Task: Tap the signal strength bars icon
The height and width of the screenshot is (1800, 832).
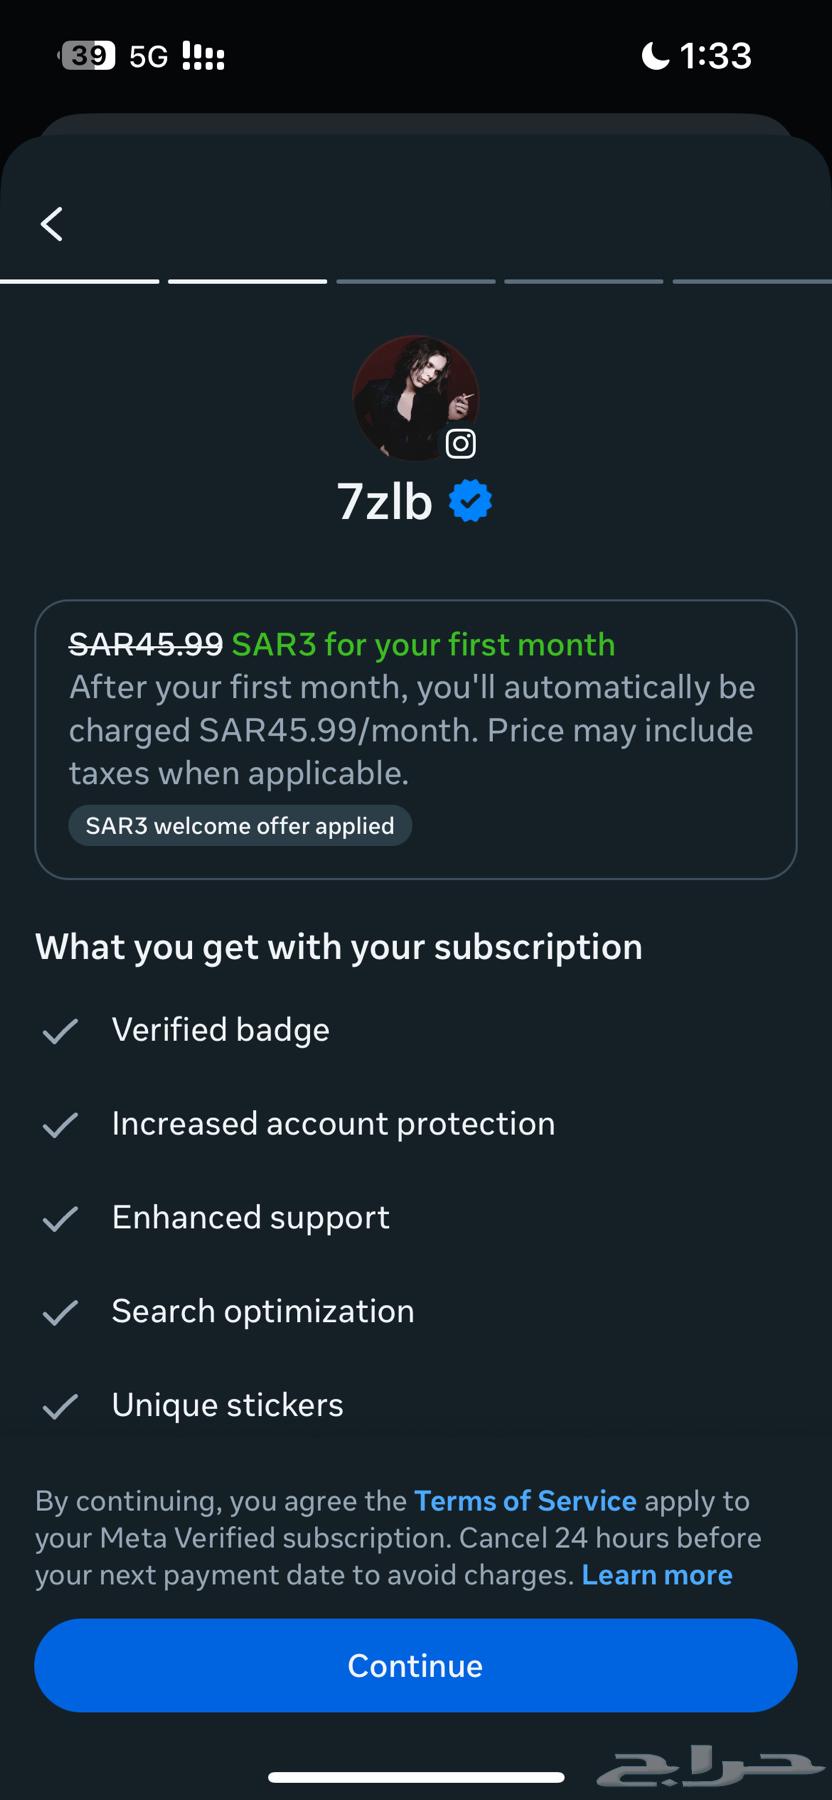Action: (x=203, y=56)
